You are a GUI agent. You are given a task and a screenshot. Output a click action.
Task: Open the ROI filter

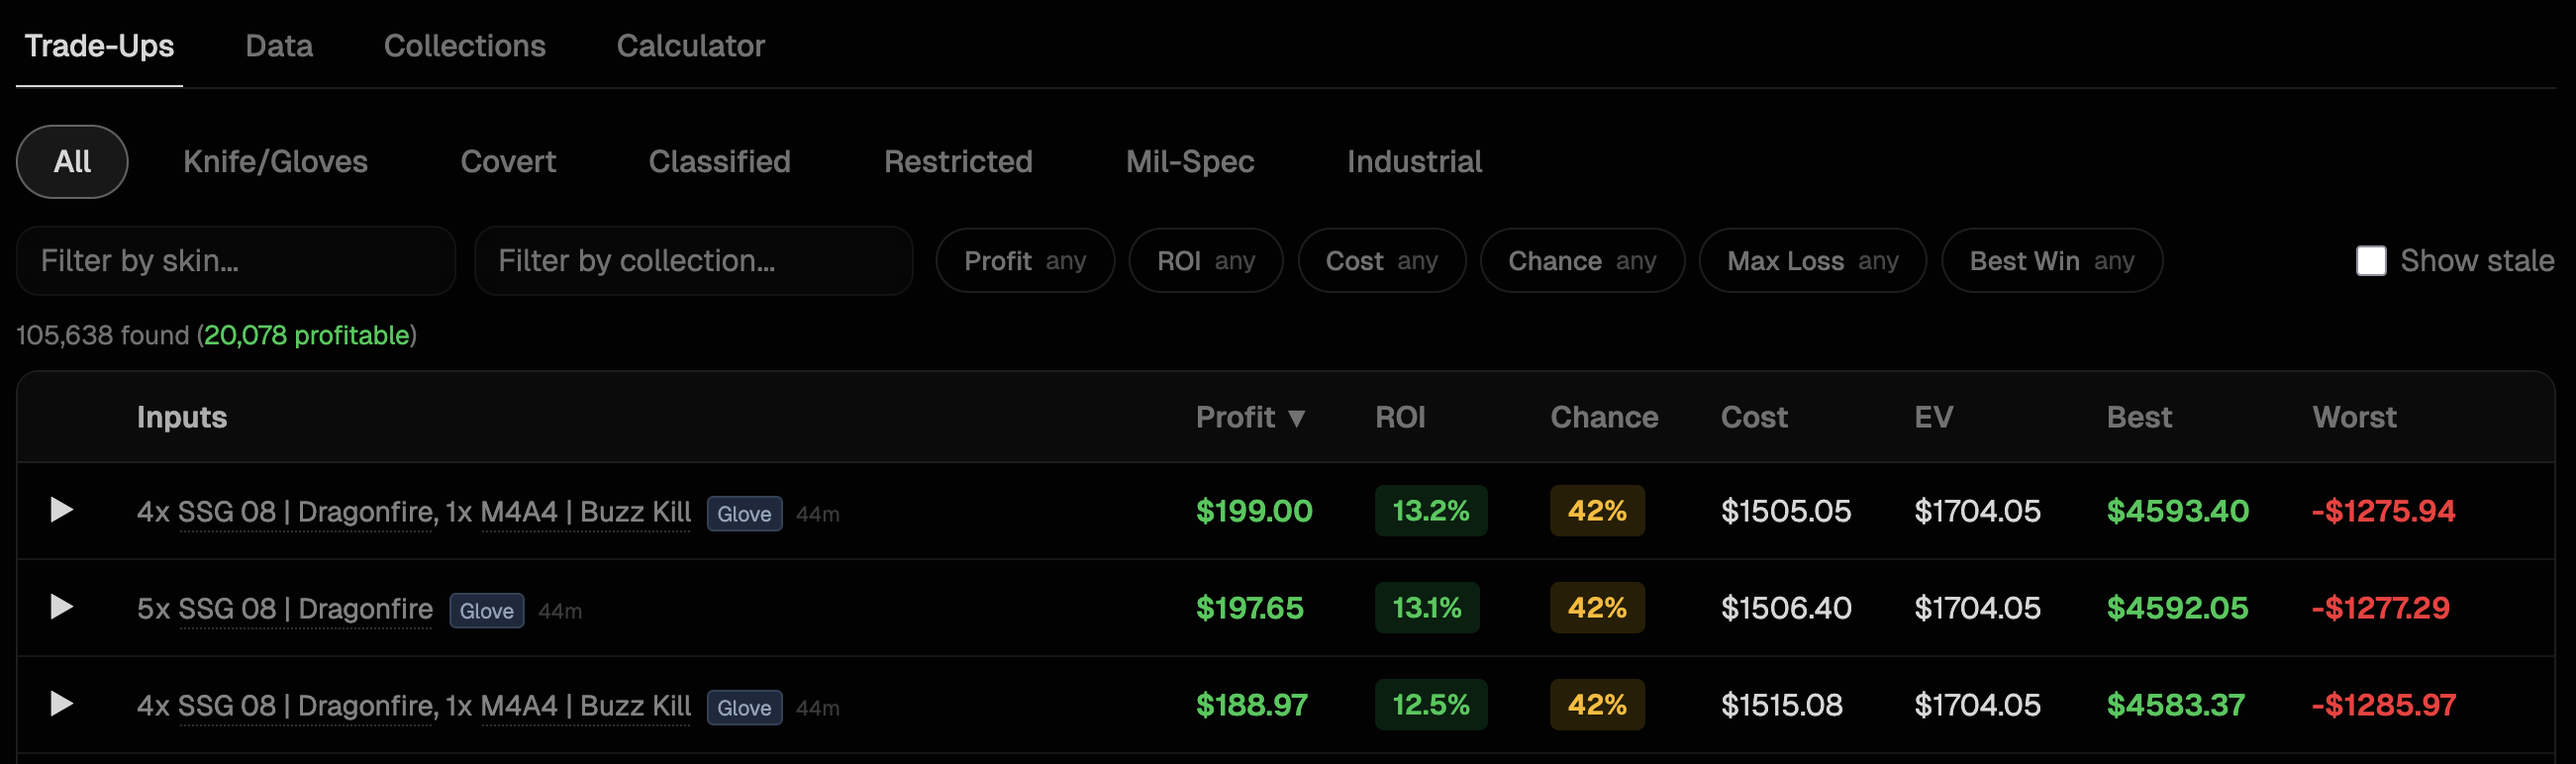pos(1204,260)
